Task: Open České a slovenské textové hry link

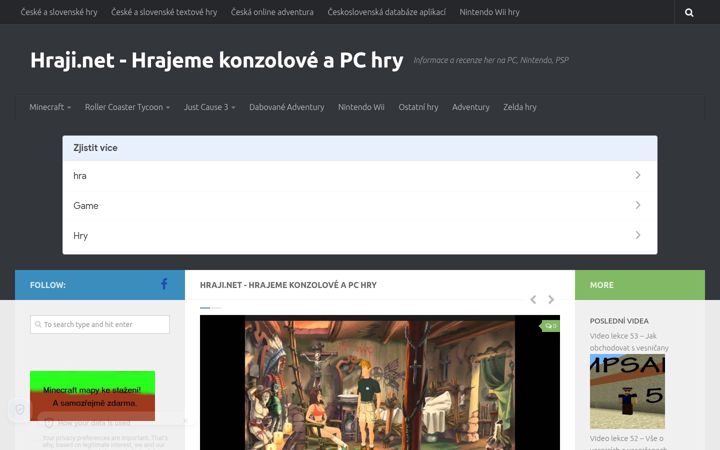Action: (164, 12)
